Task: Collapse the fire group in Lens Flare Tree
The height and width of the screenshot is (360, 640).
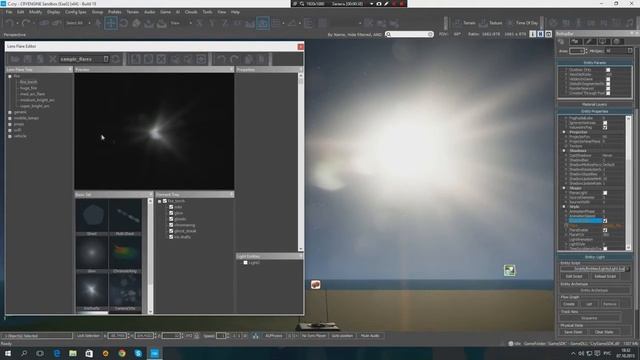Action: coord(10,76)
